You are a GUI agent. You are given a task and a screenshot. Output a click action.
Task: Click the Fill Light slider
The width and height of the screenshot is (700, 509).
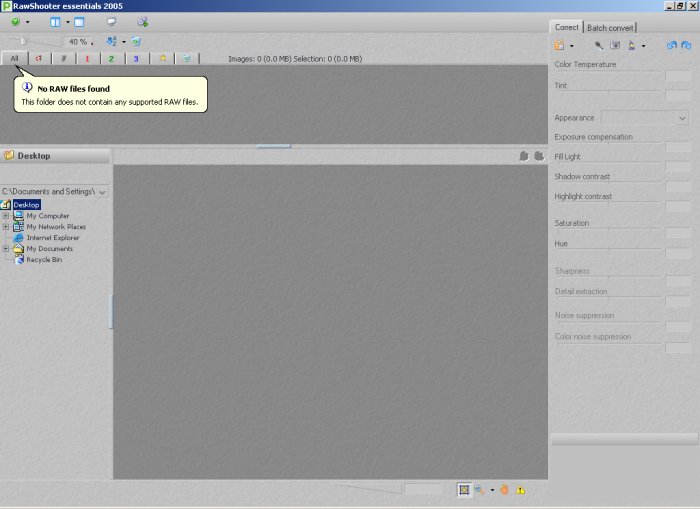[x=608, y=163]
